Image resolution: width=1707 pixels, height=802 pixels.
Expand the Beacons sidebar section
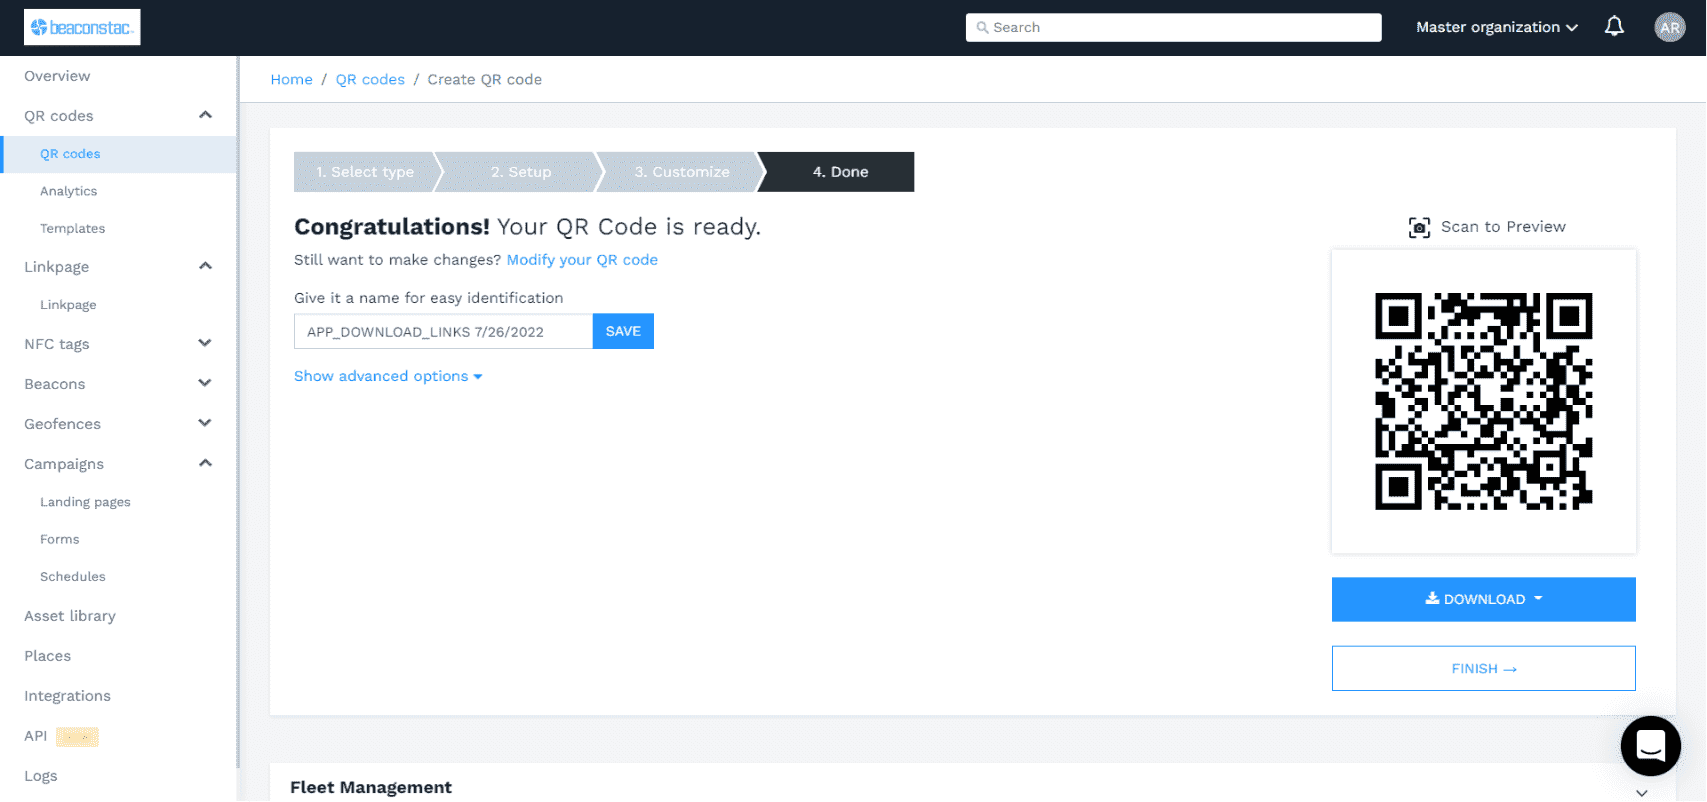point(205,383)
